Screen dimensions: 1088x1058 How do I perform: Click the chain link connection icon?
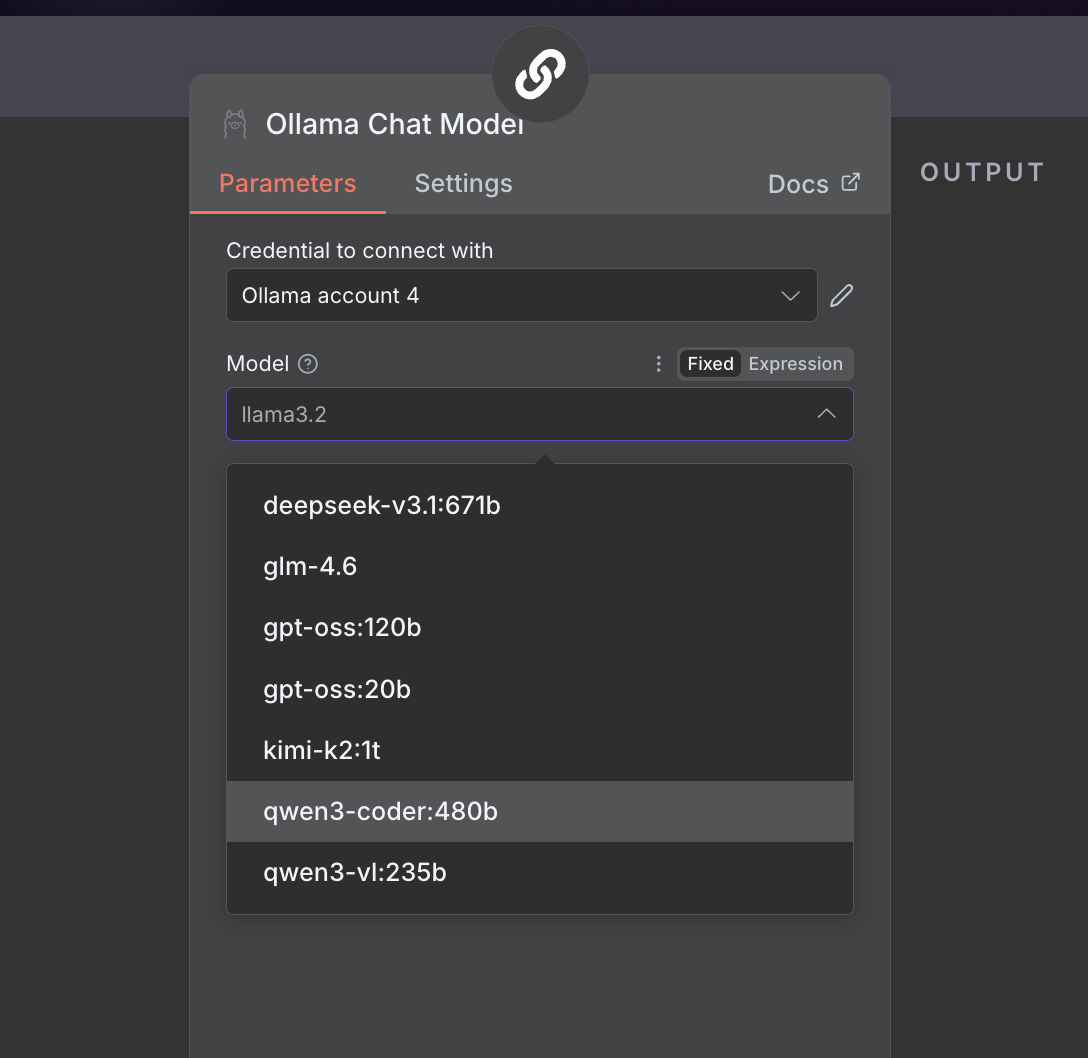[x=540, y=75]
